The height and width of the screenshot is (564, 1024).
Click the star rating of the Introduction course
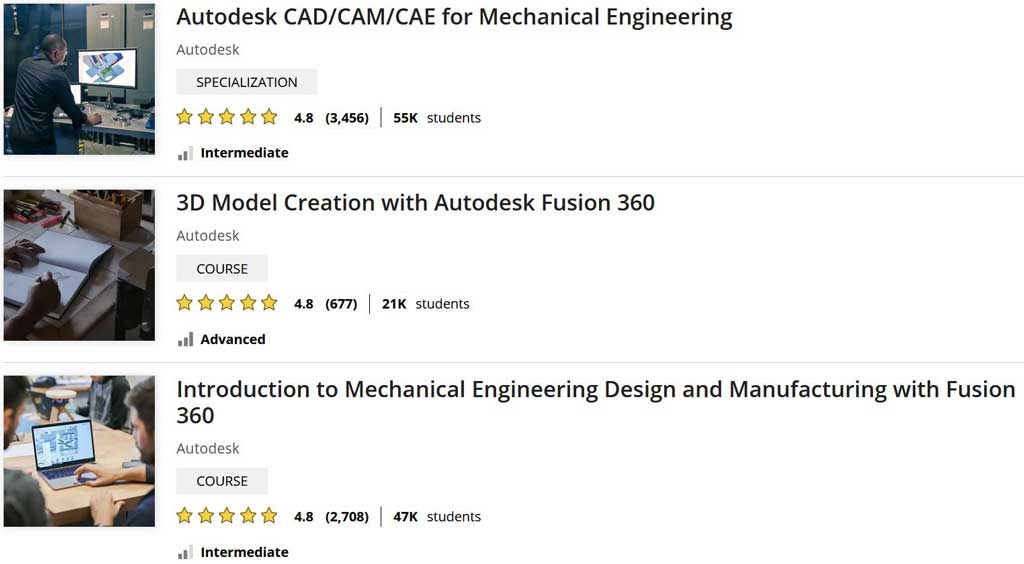(x=227, y=516)
